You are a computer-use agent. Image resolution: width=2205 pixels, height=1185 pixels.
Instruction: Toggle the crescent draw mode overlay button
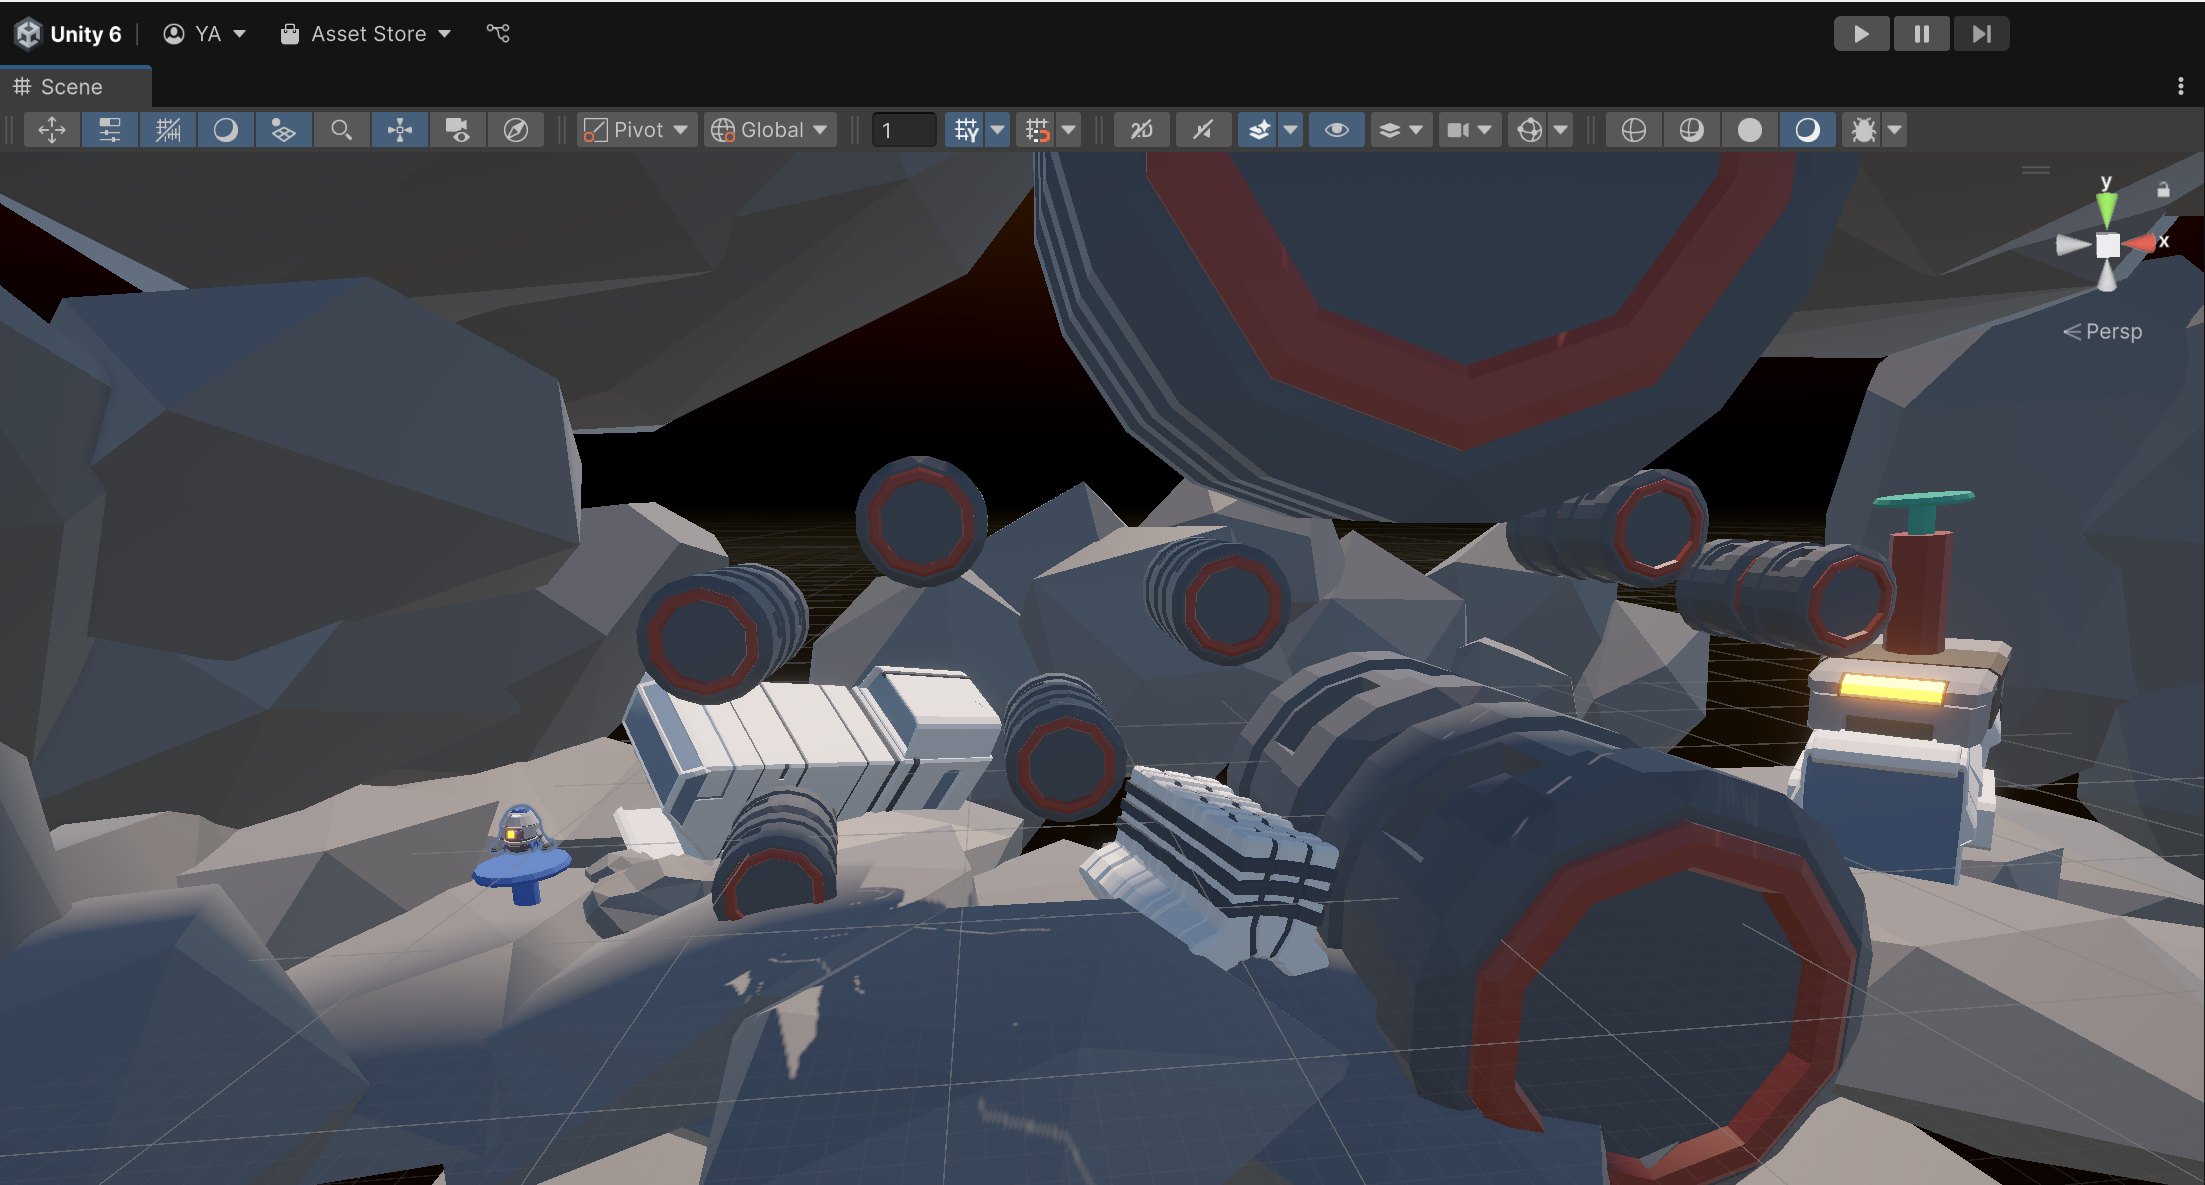pyautogui.click(x=226, y=130)
